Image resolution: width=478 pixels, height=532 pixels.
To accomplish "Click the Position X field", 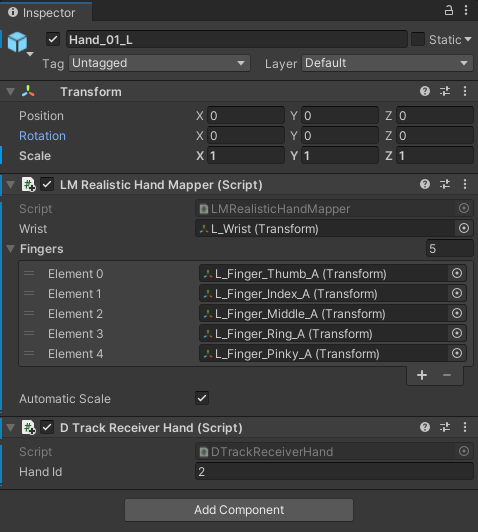I will click(x=246, y=116).
